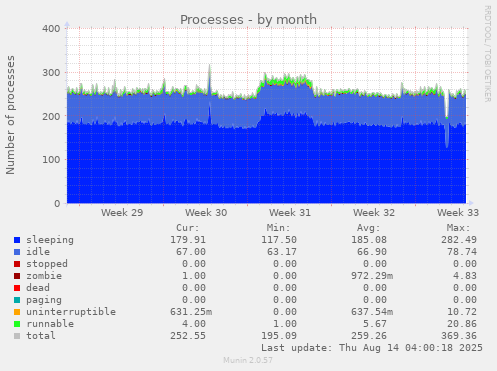Viewport: 497px width, 371px height.
Task: Click the dead legend color swatch
Action: 17,288
